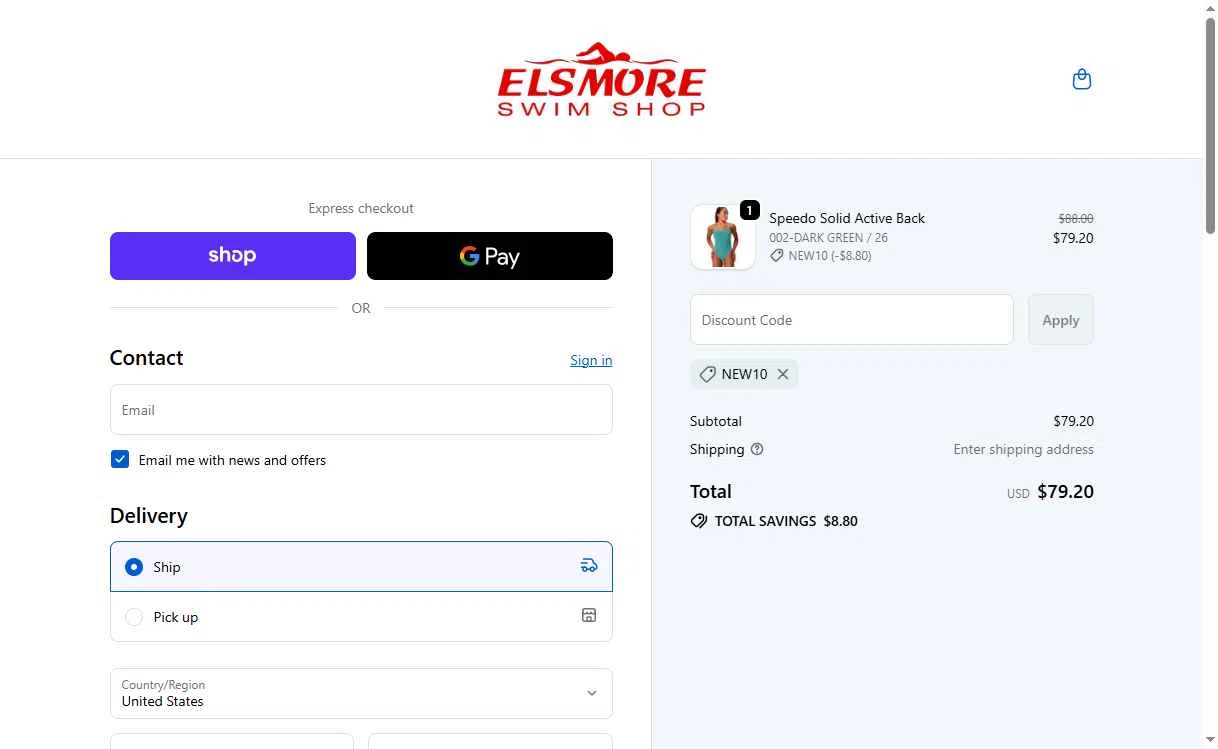Remove the NEW10 discount code tag
The height and width of the screenshot is (749, 1218).
point(783,374)
